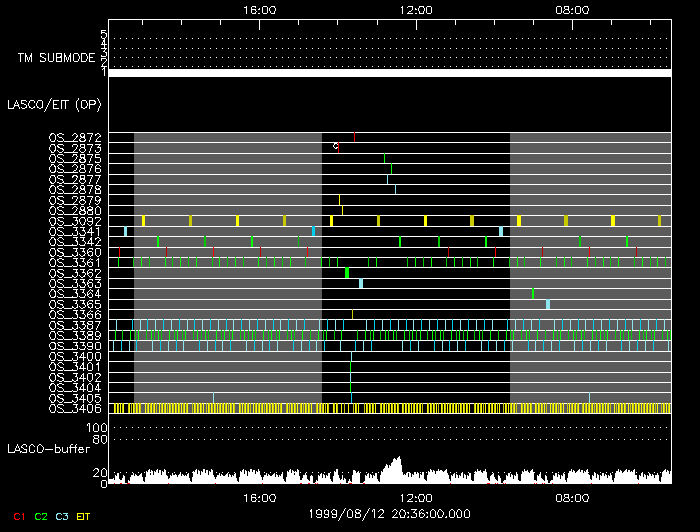The width and height of the screenshot is (700, 532).
Task: Click the green marker on the OS_2875 row
Action: click(385, 158)
